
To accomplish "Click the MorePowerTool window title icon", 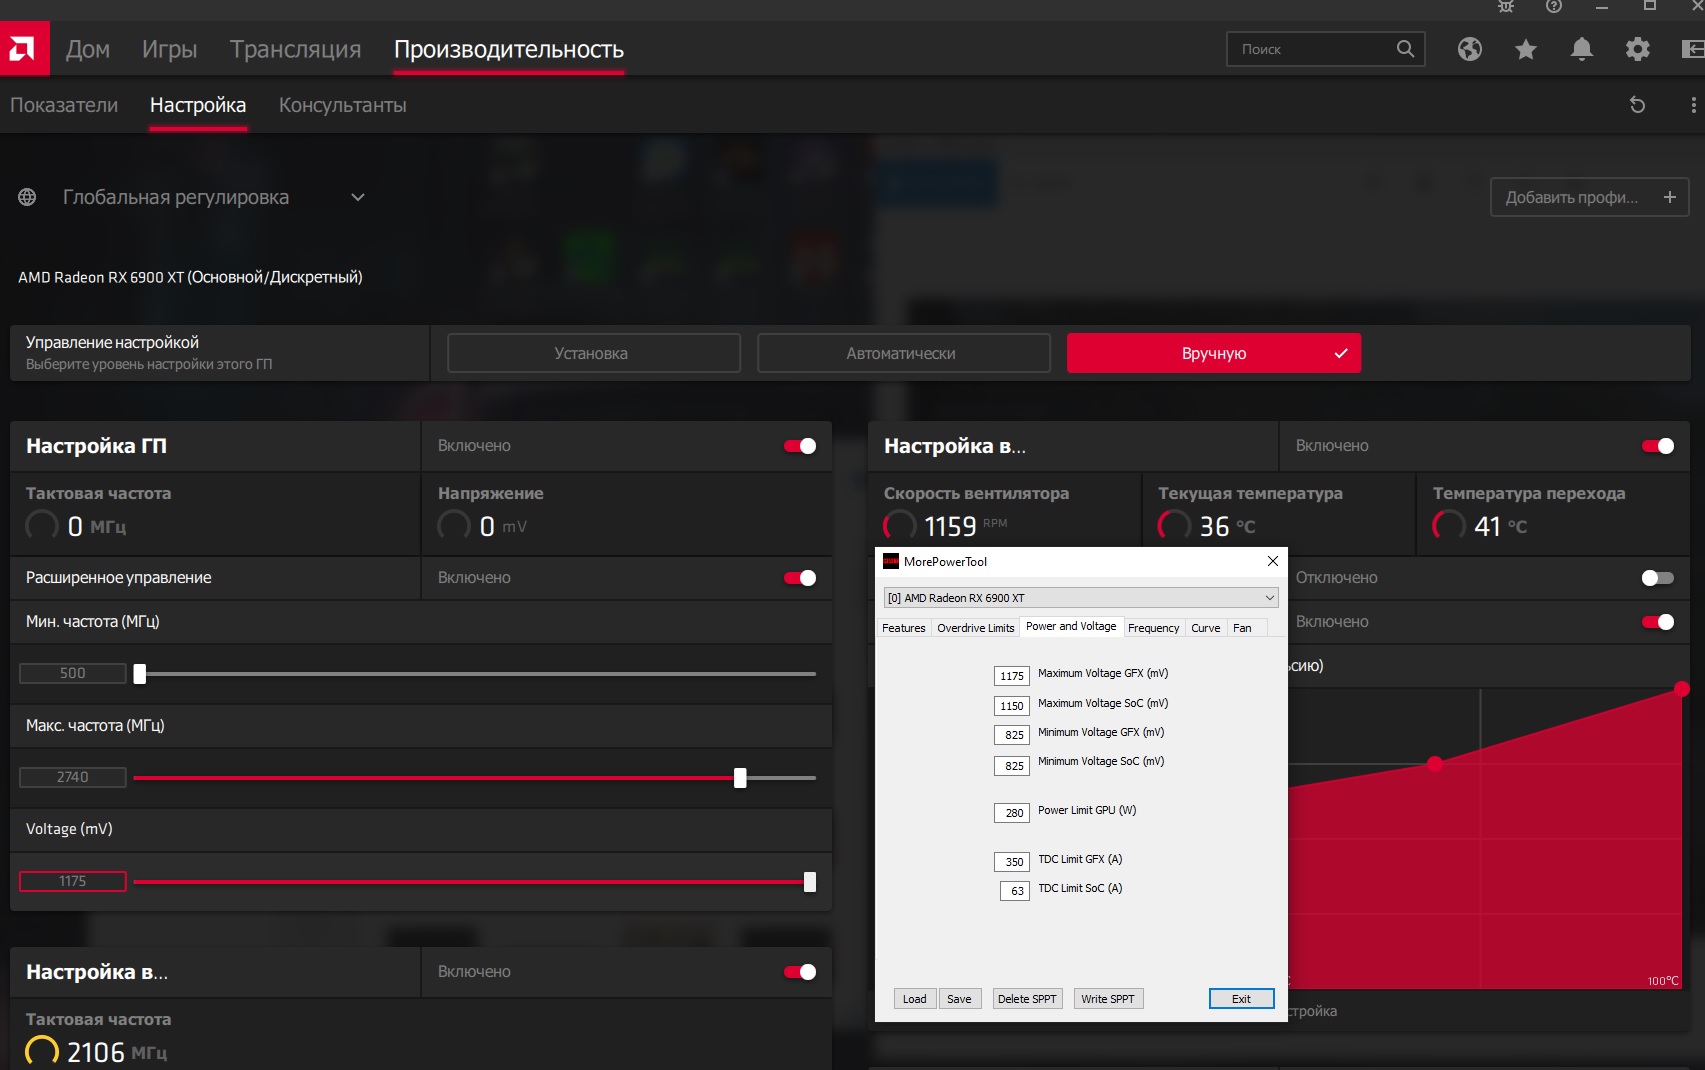I will coord(890,561).
